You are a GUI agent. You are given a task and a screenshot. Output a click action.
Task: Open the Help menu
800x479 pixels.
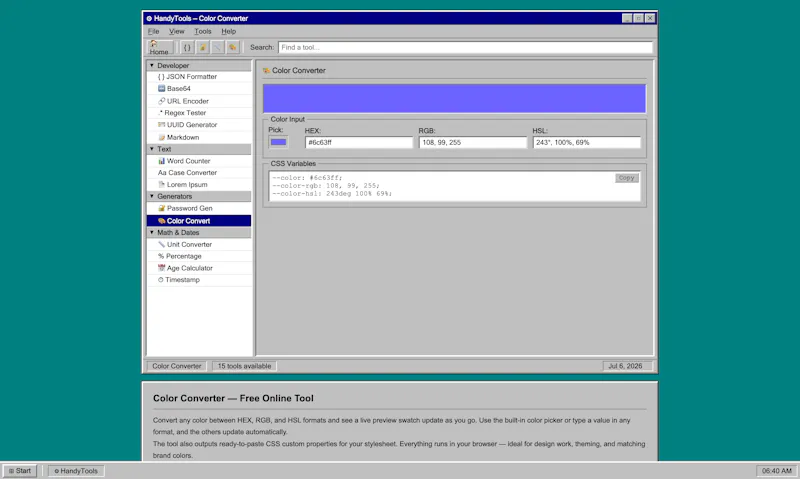pos(229,31)
